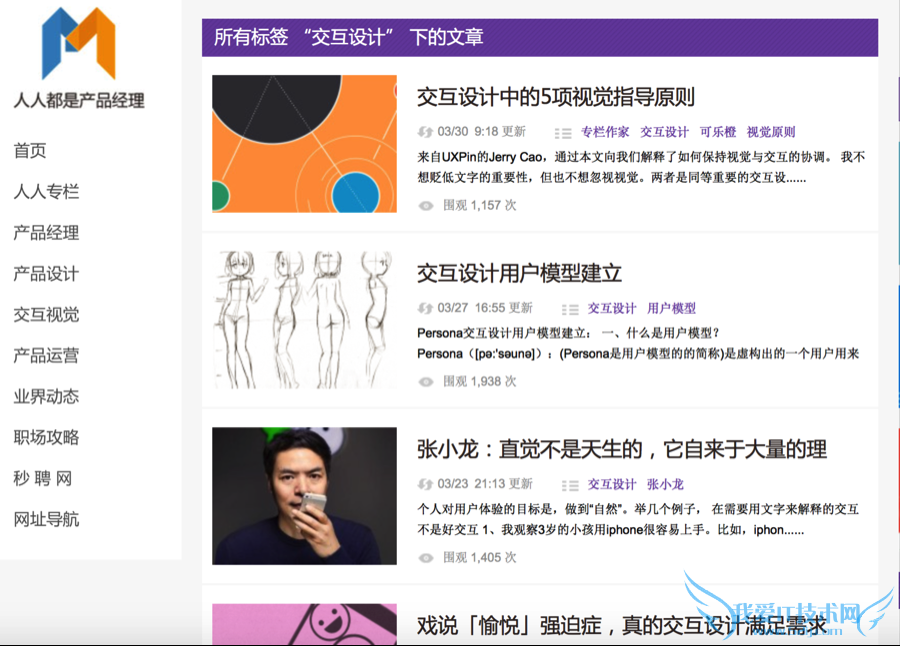Image resolution: width=900 pixels, height=646 pixels.
Task: Open article 交互设计中的5项视觉指导原则
Action: [x=555, y=97]
